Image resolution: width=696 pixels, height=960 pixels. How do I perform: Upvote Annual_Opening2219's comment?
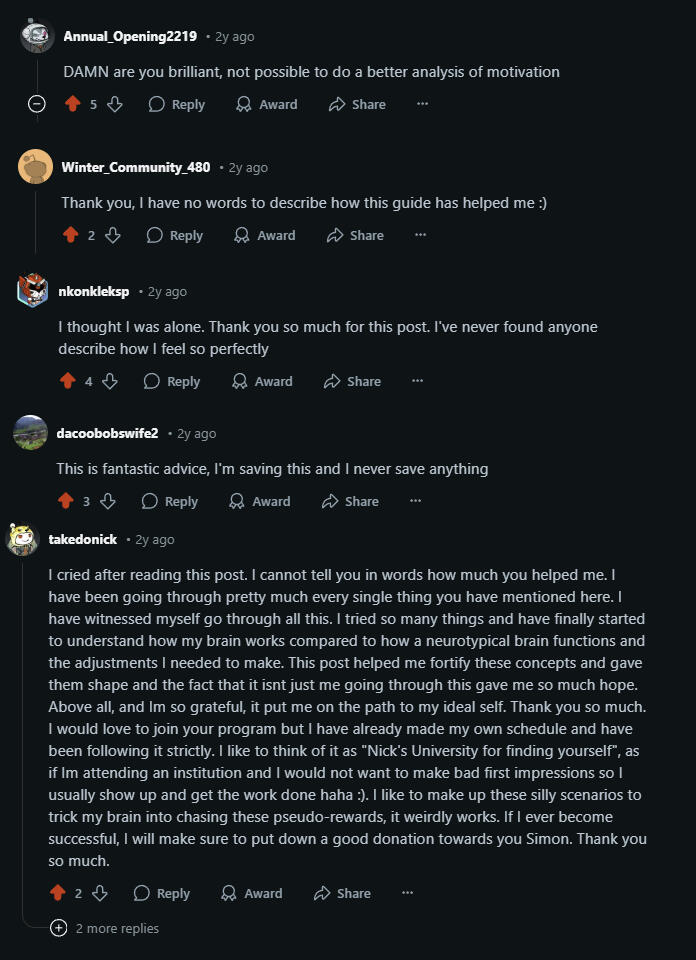pyautogui.click(x=72, y=104)
